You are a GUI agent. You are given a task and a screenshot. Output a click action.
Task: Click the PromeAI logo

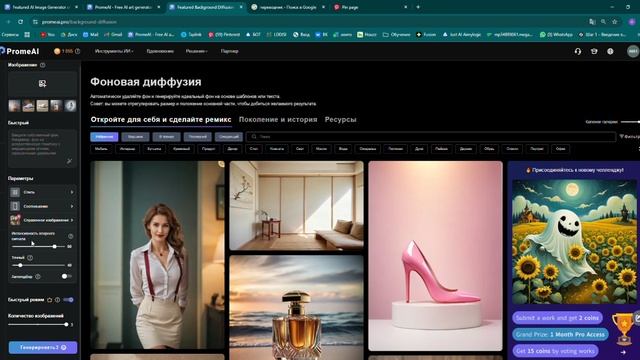pyautogui.click(x=20, y=51)
